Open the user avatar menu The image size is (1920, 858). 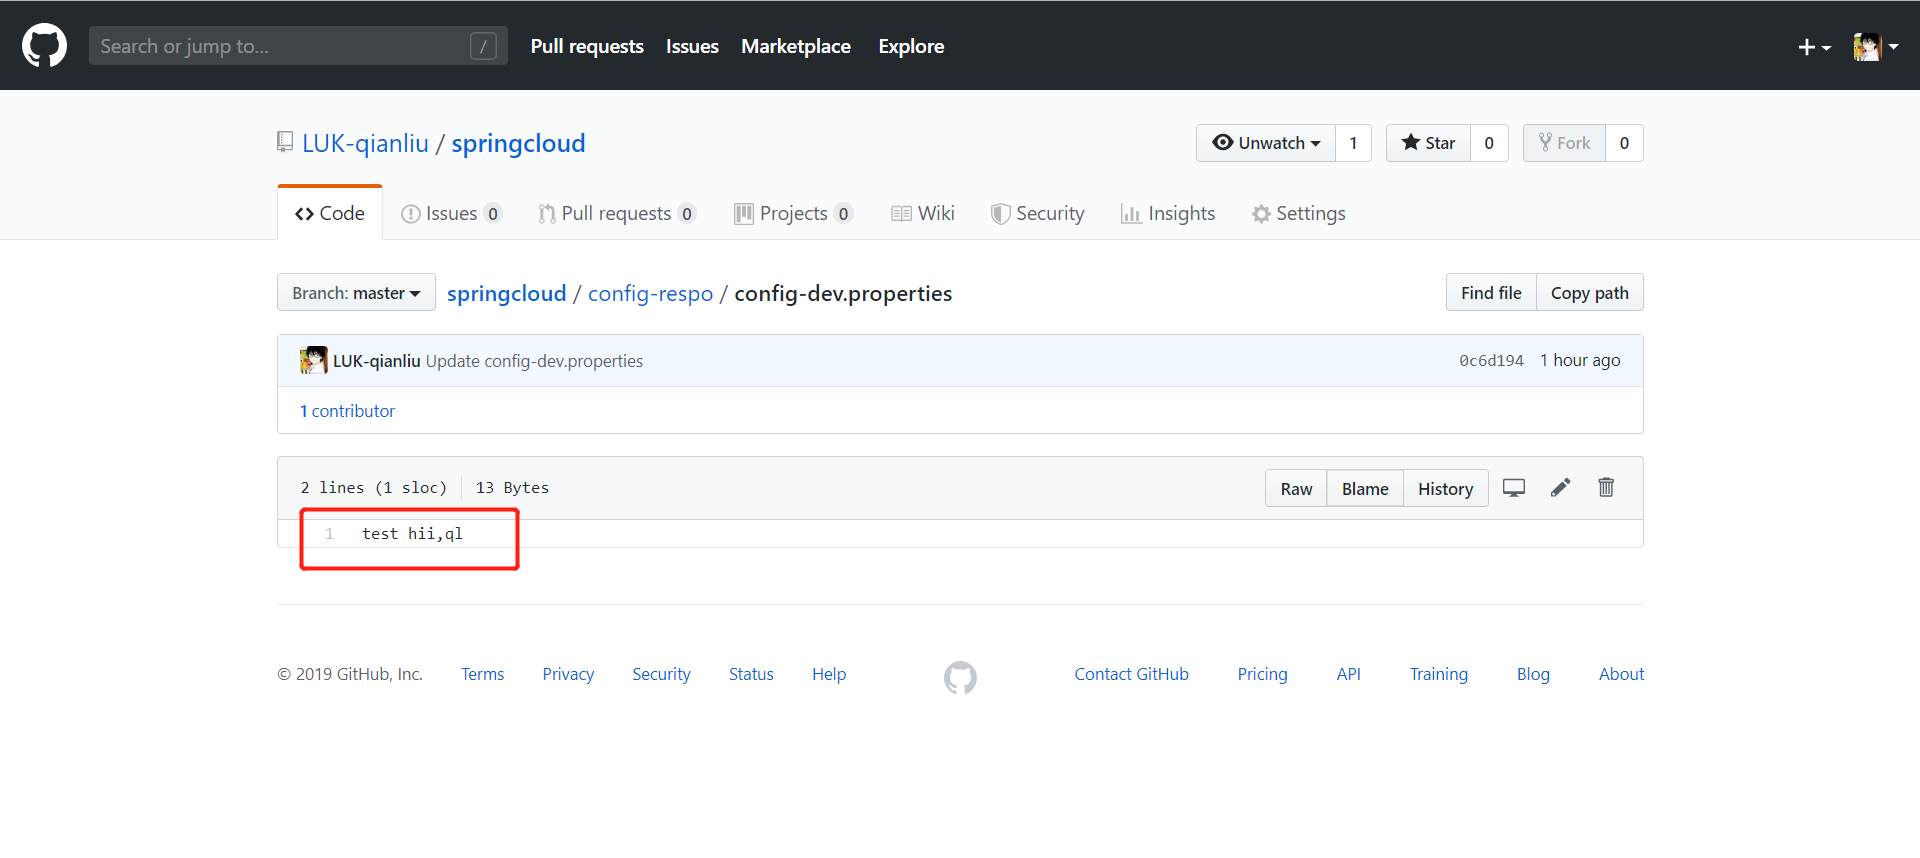click(1875, 47)
